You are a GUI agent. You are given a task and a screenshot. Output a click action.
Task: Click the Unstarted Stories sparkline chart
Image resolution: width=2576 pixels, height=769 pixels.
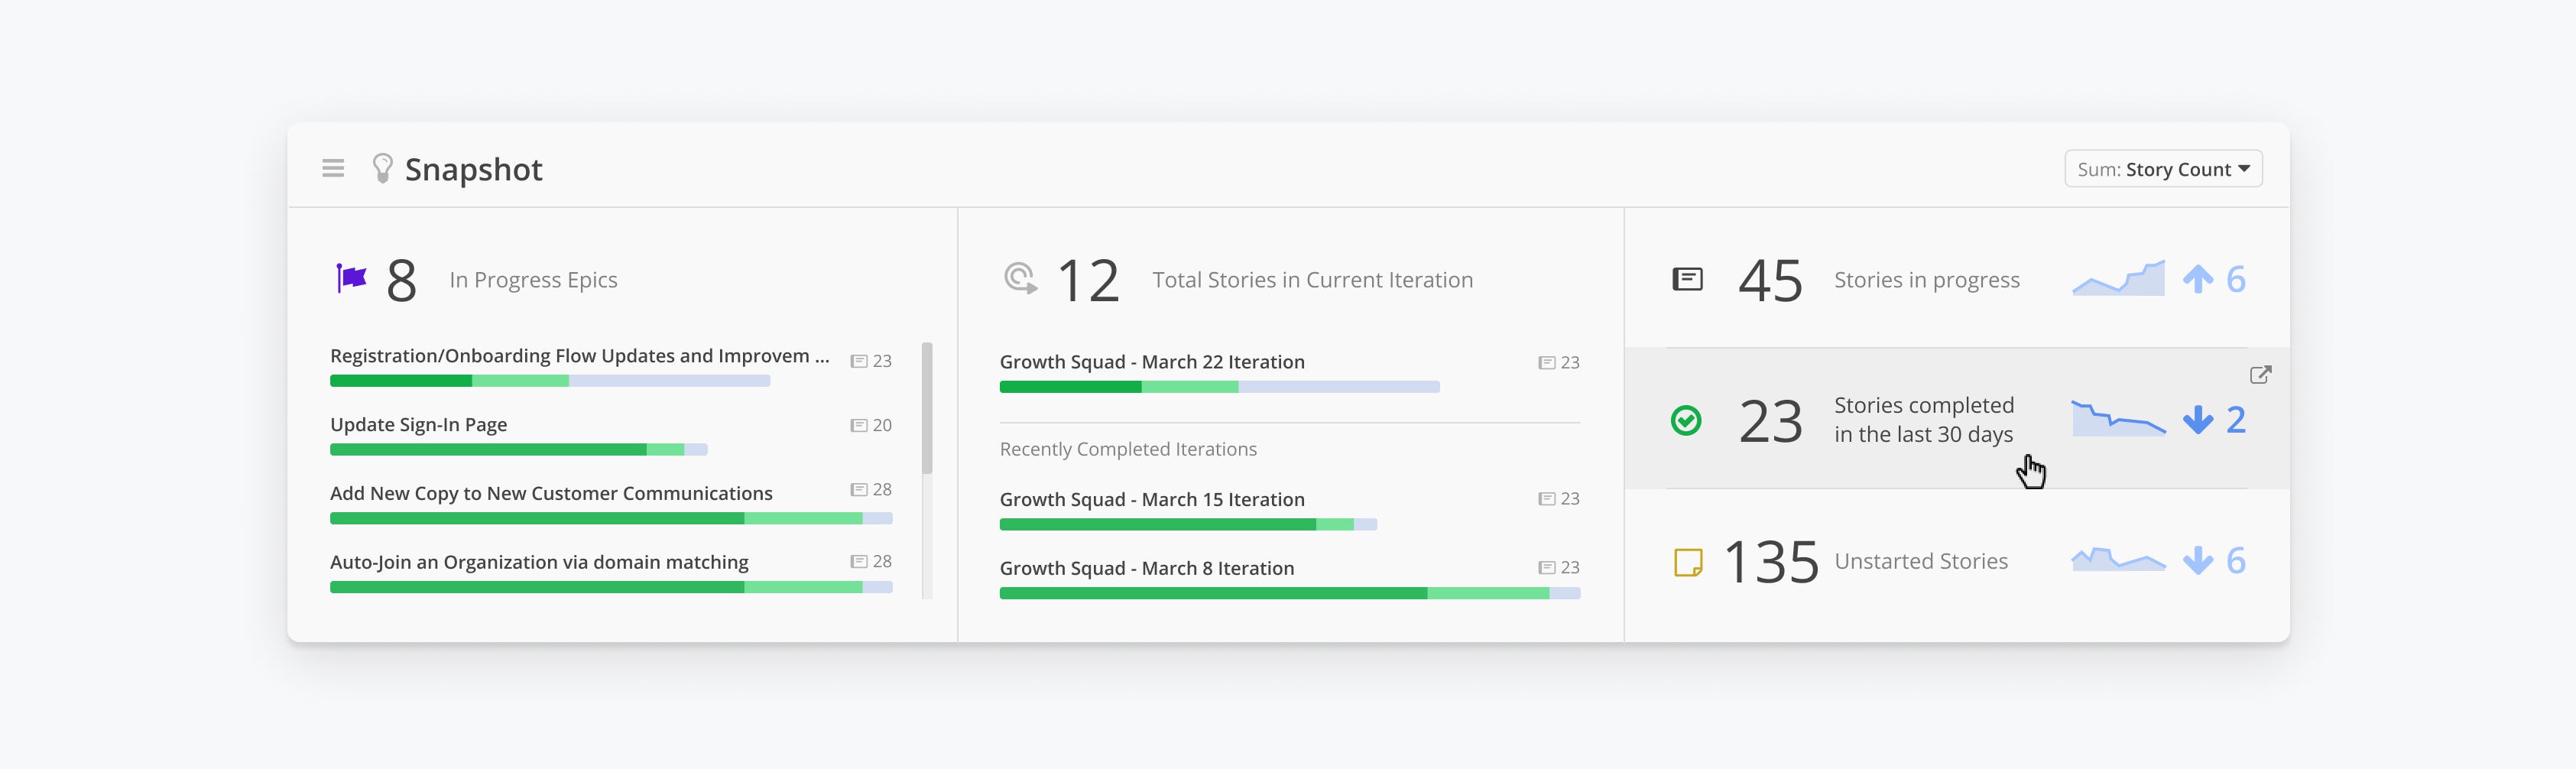[x=2118, y=560]
